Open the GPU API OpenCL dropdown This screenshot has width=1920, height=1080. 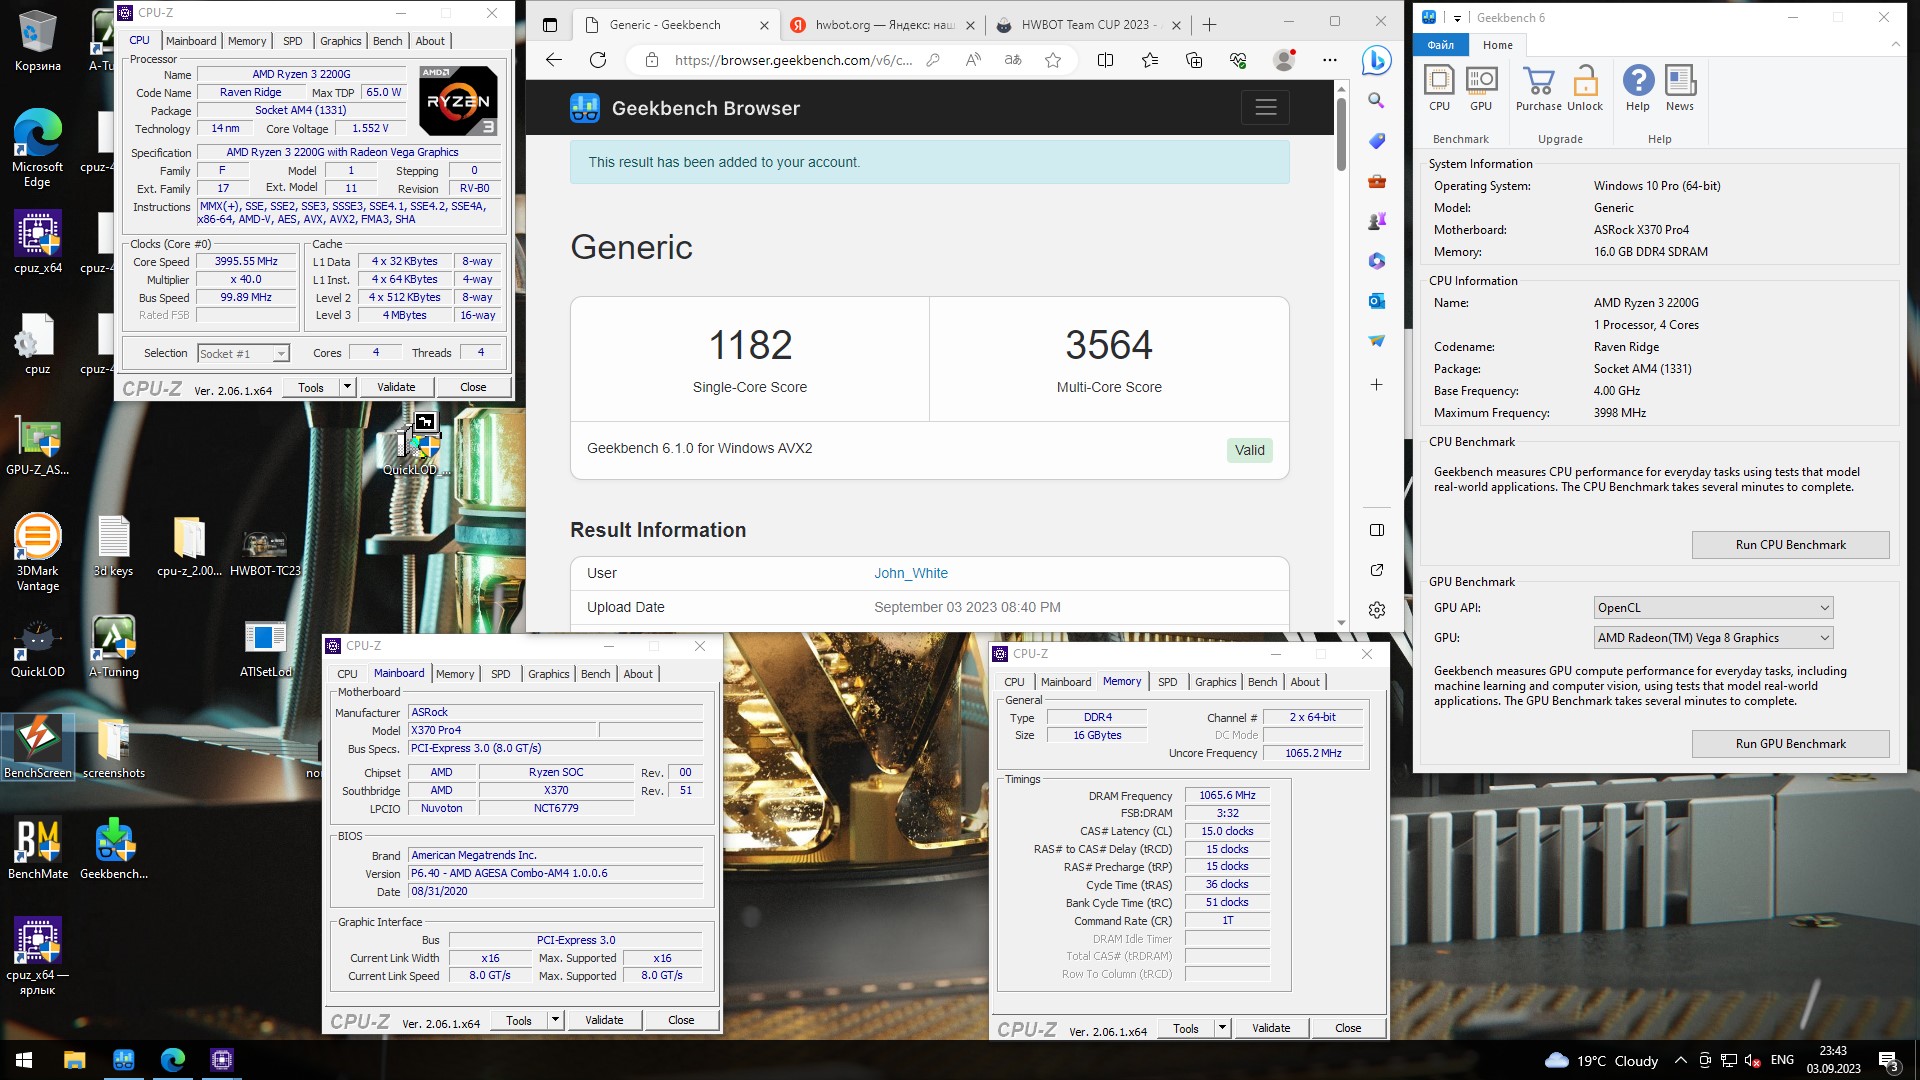point(1713,608)
